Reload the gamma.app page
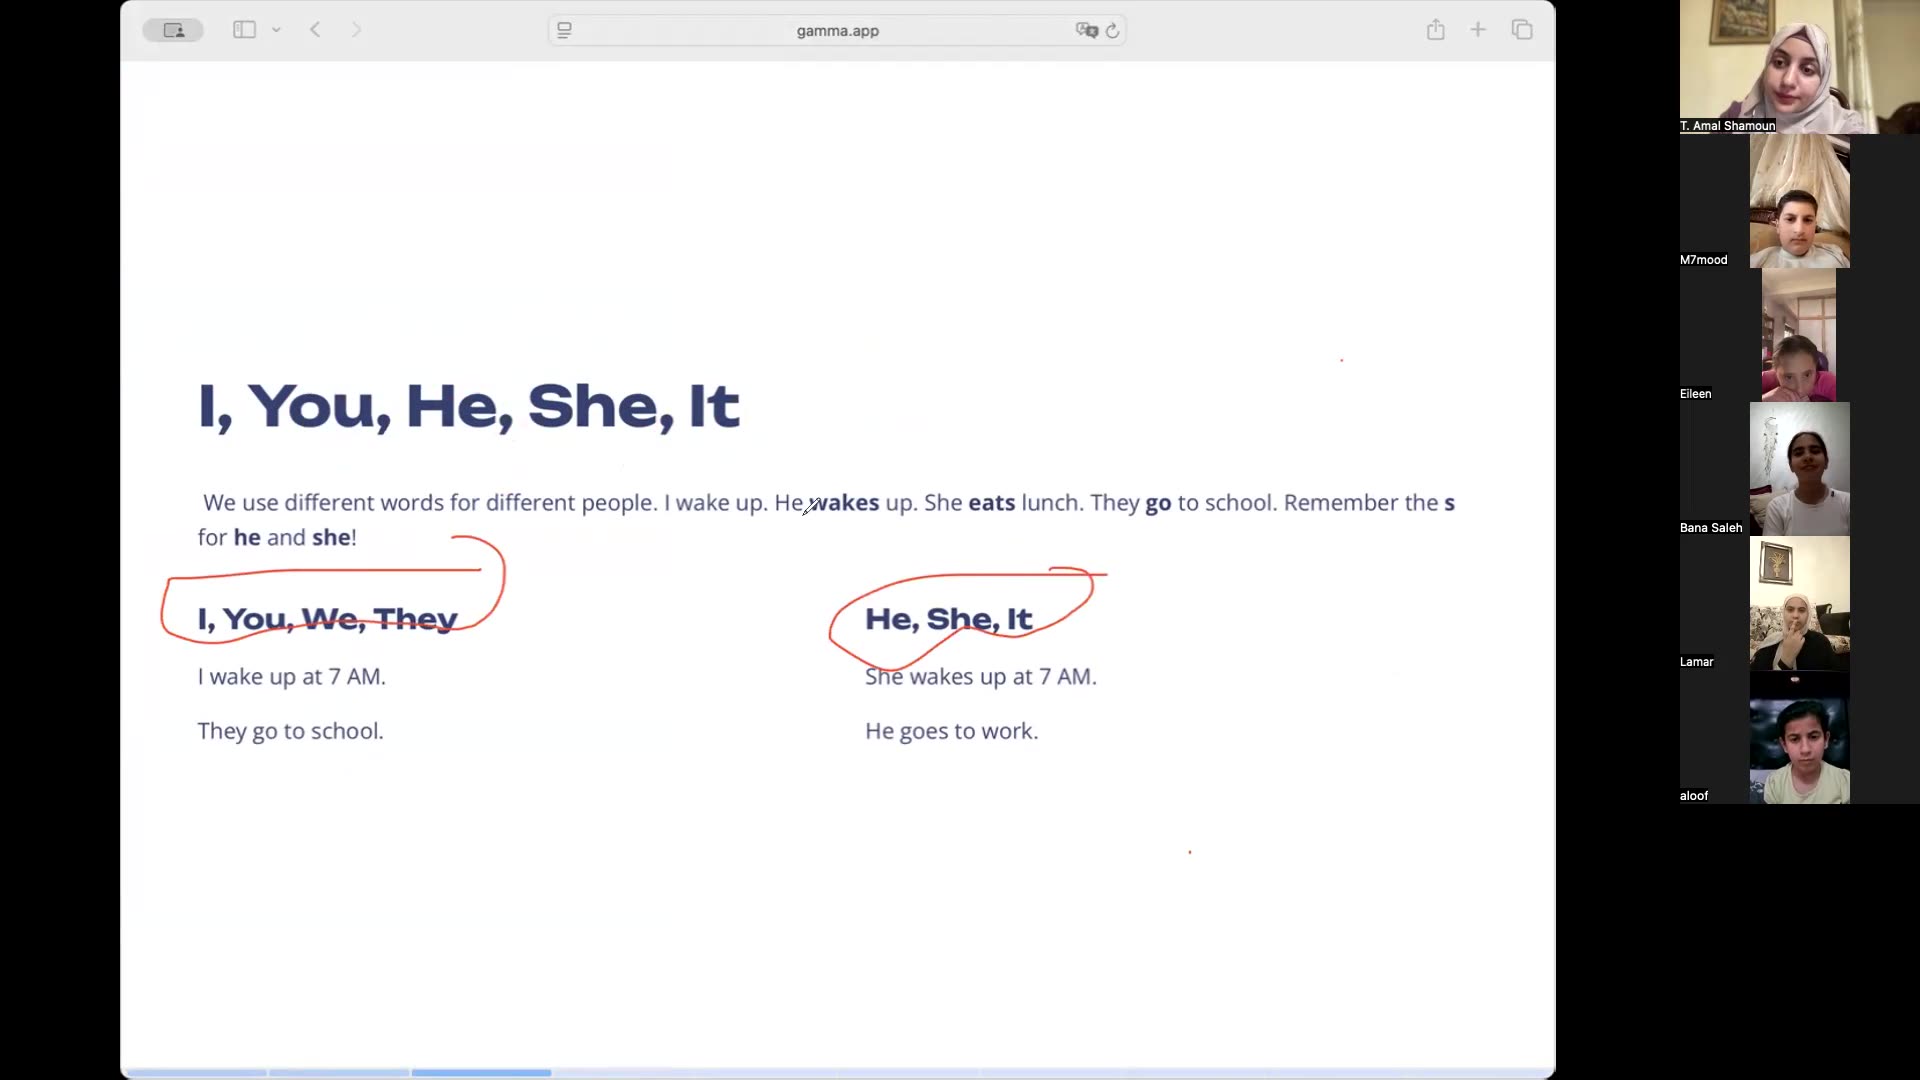The width and height of the screenshot is (1920, 1080). pos(1112,30)
